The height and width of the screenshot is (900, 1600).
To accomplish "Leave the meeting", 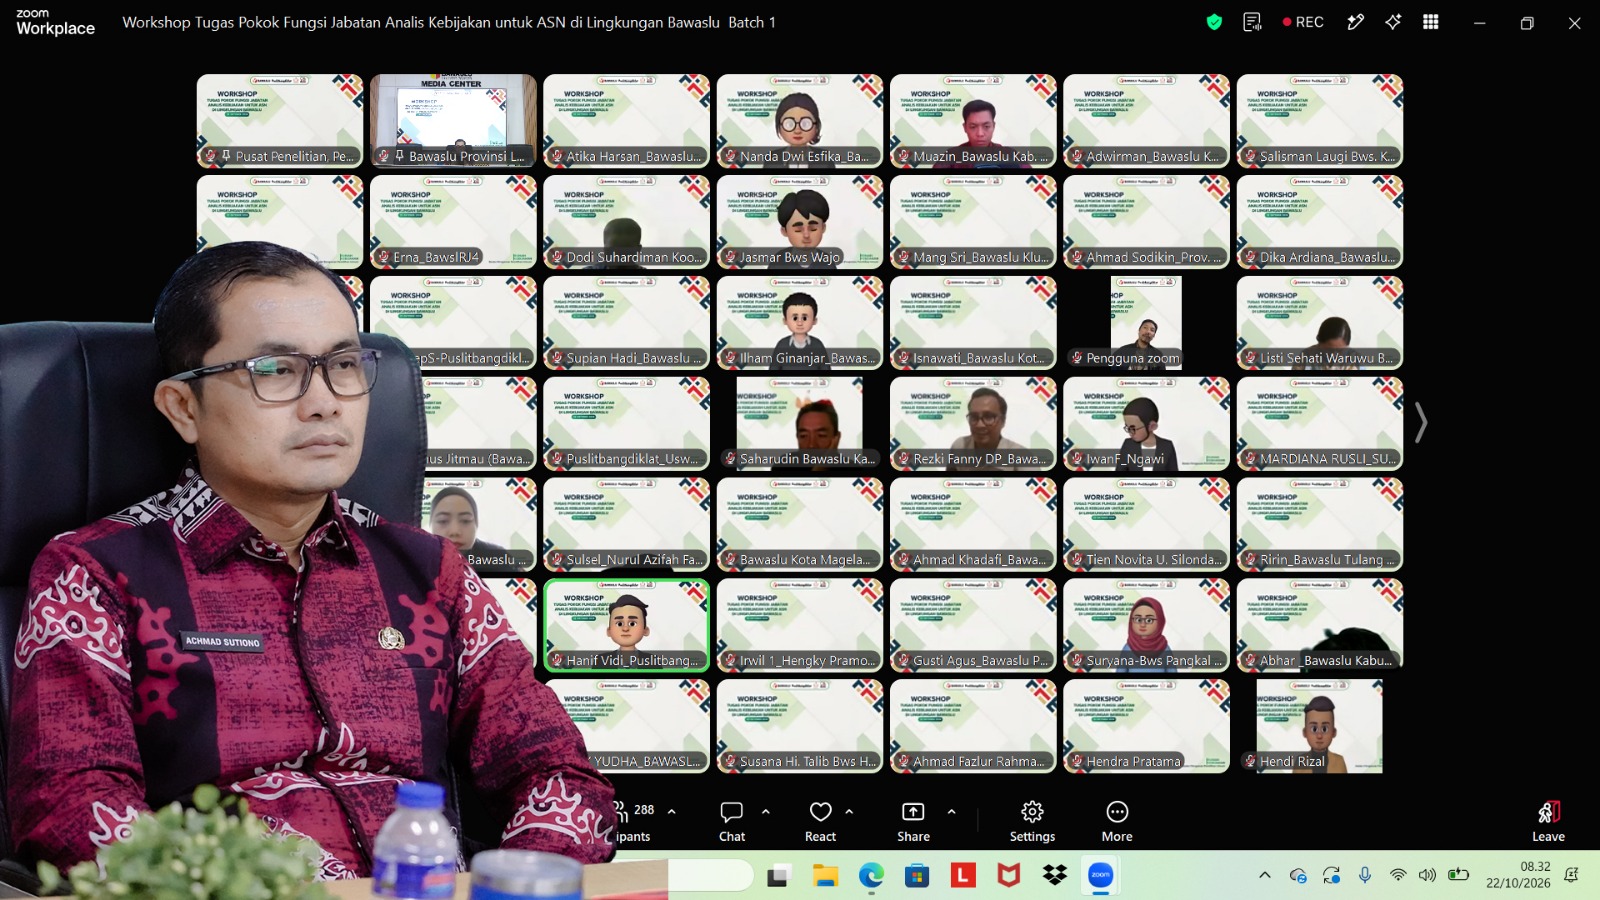I will (x=1548, y=822).
